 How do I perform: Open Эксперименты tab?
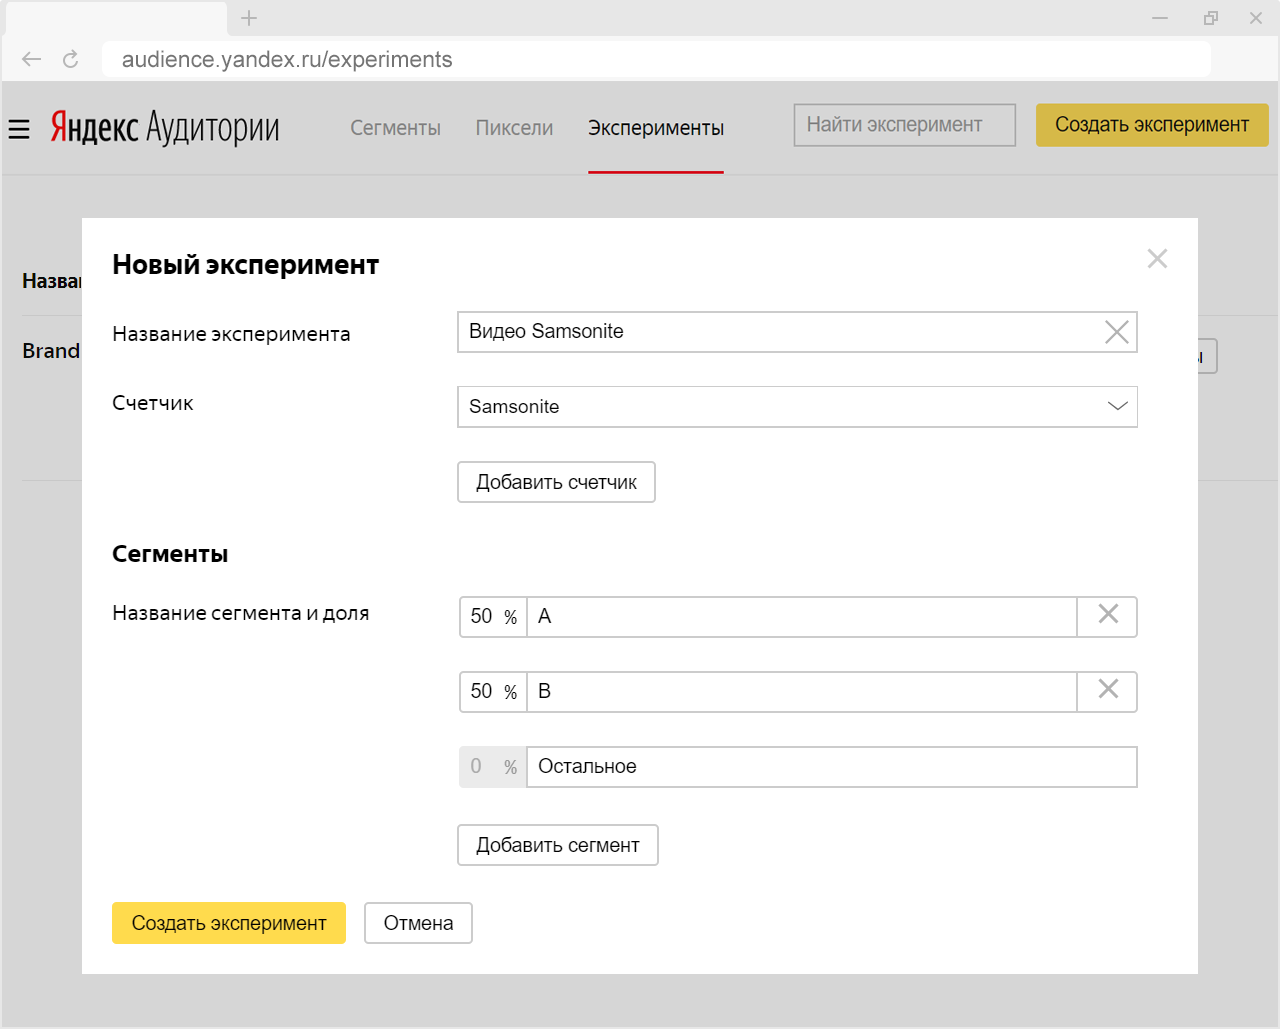coord(656,128)
